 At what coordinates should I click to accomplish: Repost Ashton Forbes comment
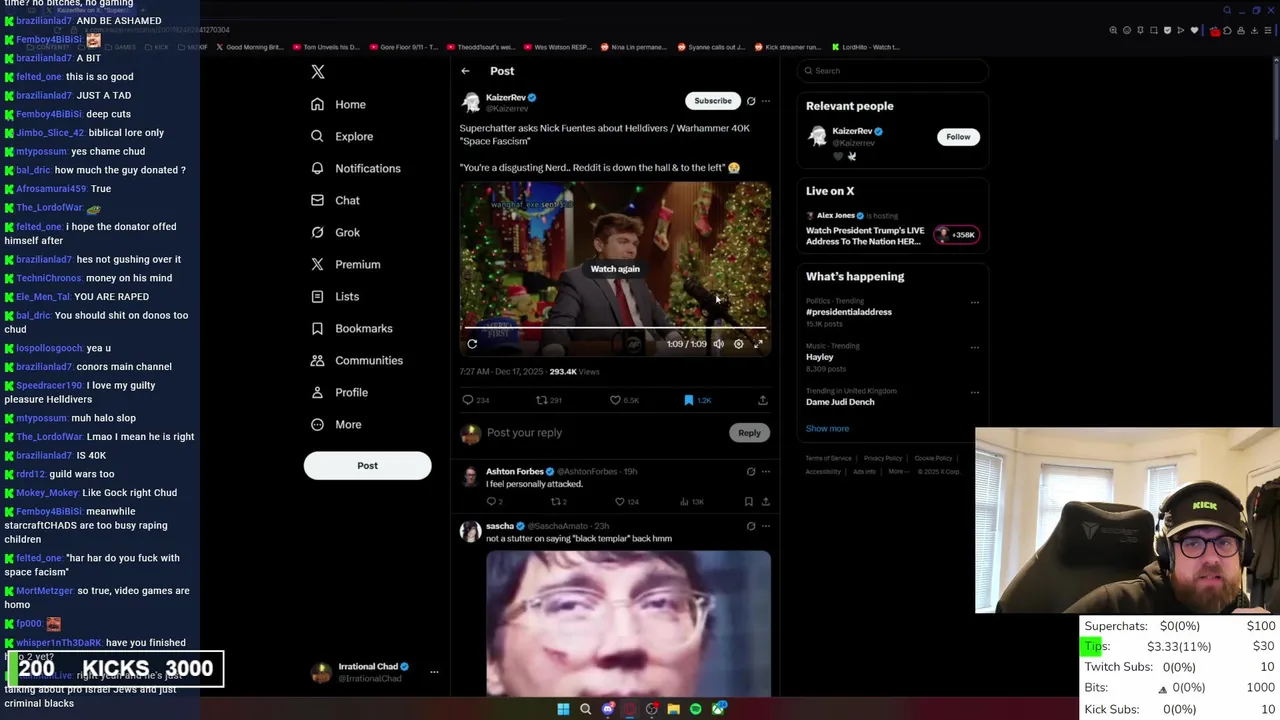coord(558,501)
